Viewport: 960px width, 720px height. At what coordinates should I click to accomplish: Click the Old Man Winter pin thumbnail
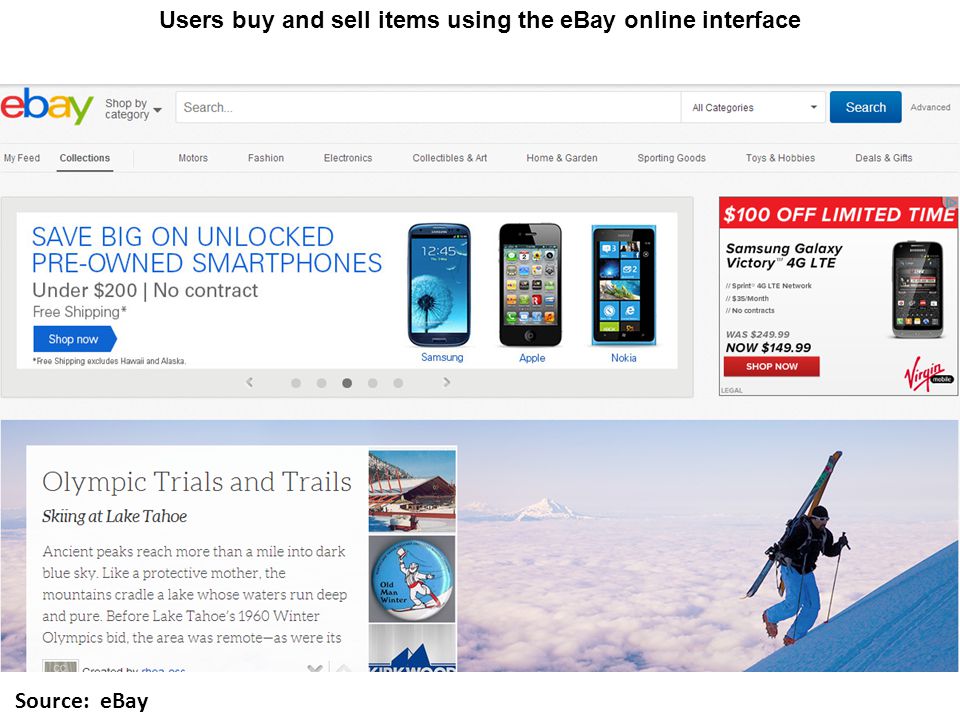click(412, 579)
